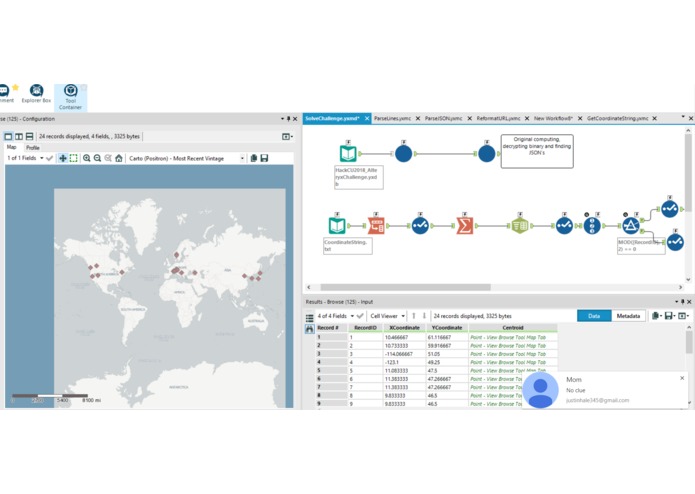Toggle favorite star on Comment tool

[16, 87]
